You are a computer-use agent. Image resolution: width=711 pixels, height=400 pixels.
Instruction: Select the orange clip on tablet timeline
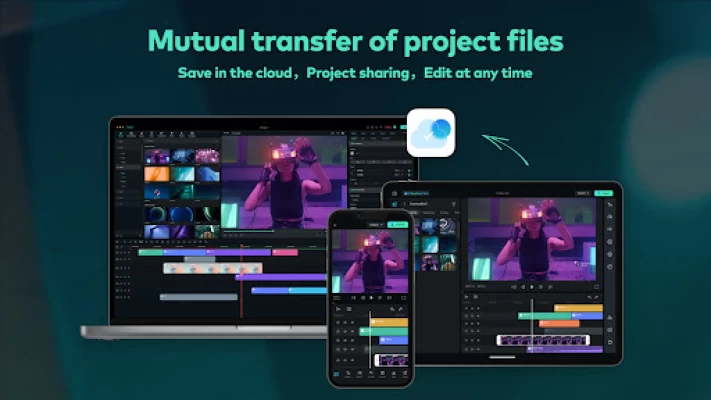click(559, 323)
